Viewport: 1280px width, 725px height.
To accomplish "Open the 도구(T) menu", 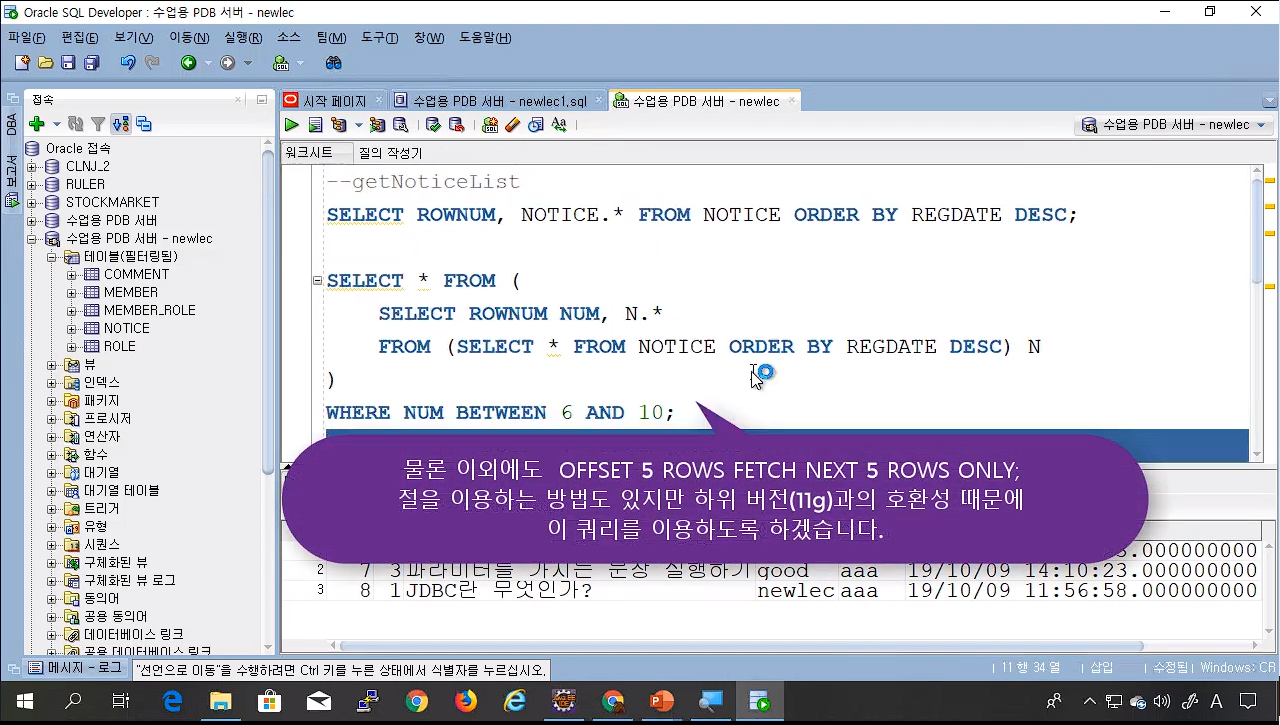I will pos(380,38).
